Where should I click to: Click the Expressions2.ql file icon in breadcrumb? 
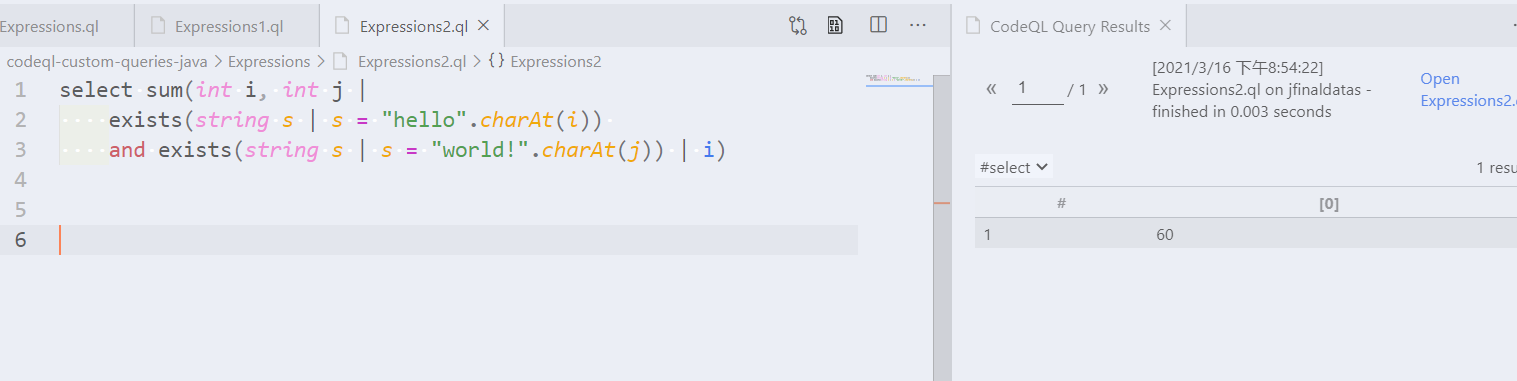(x=340, y=61)
